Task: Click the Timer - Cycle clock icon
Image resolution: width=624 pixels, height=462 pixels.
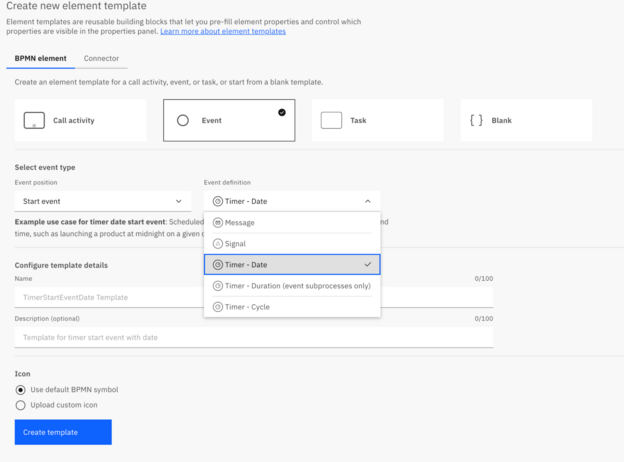Action: coord(218,307)
